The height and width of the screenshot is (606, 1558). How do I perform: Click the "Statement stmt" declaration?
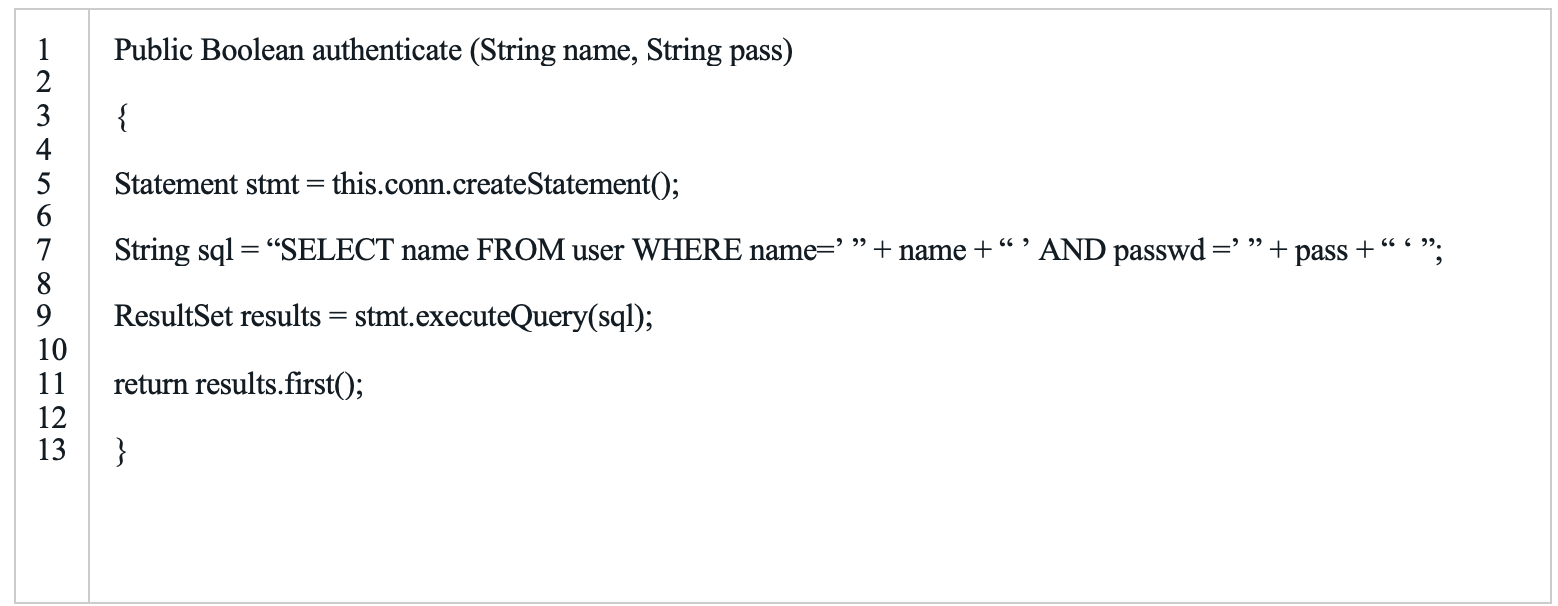206,185
